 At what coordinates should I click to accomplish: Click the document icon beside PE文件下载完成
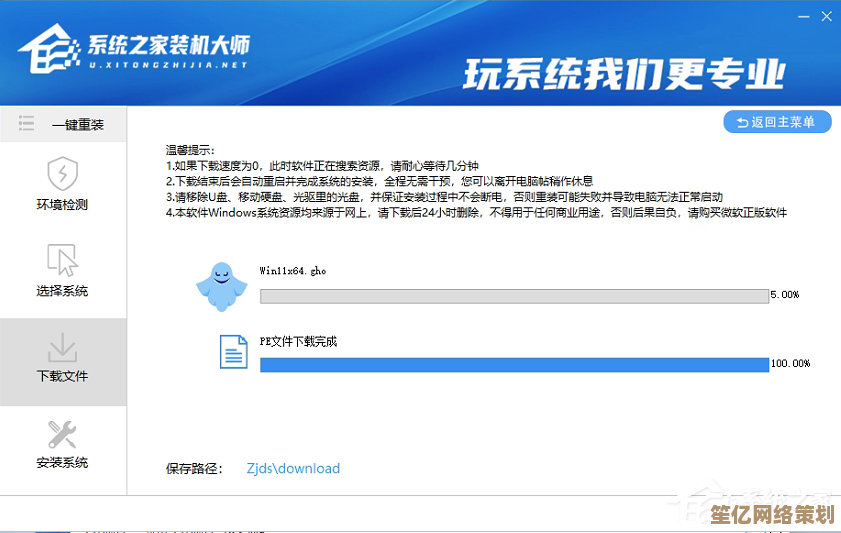click(233, 351)
